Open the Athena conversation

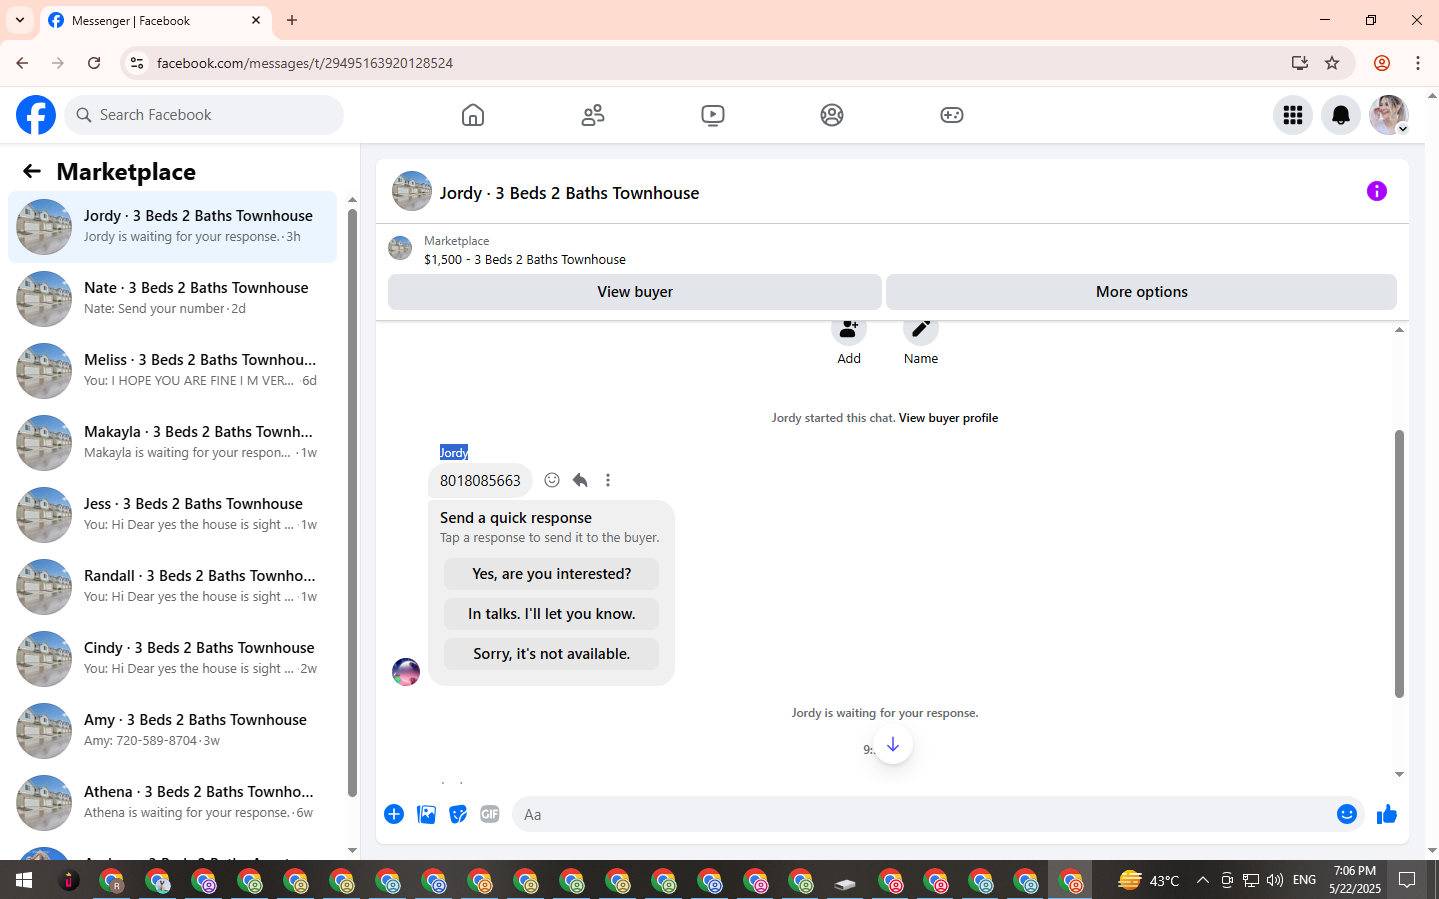click(172, 803)
